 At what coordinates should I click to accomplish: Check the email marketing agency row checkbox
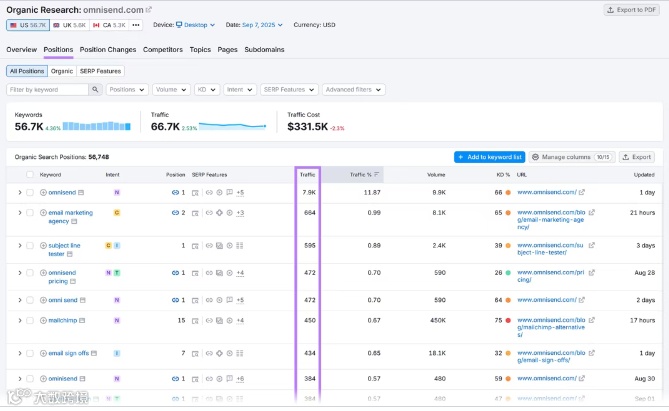pyautogui.click(x=29, y=213)
